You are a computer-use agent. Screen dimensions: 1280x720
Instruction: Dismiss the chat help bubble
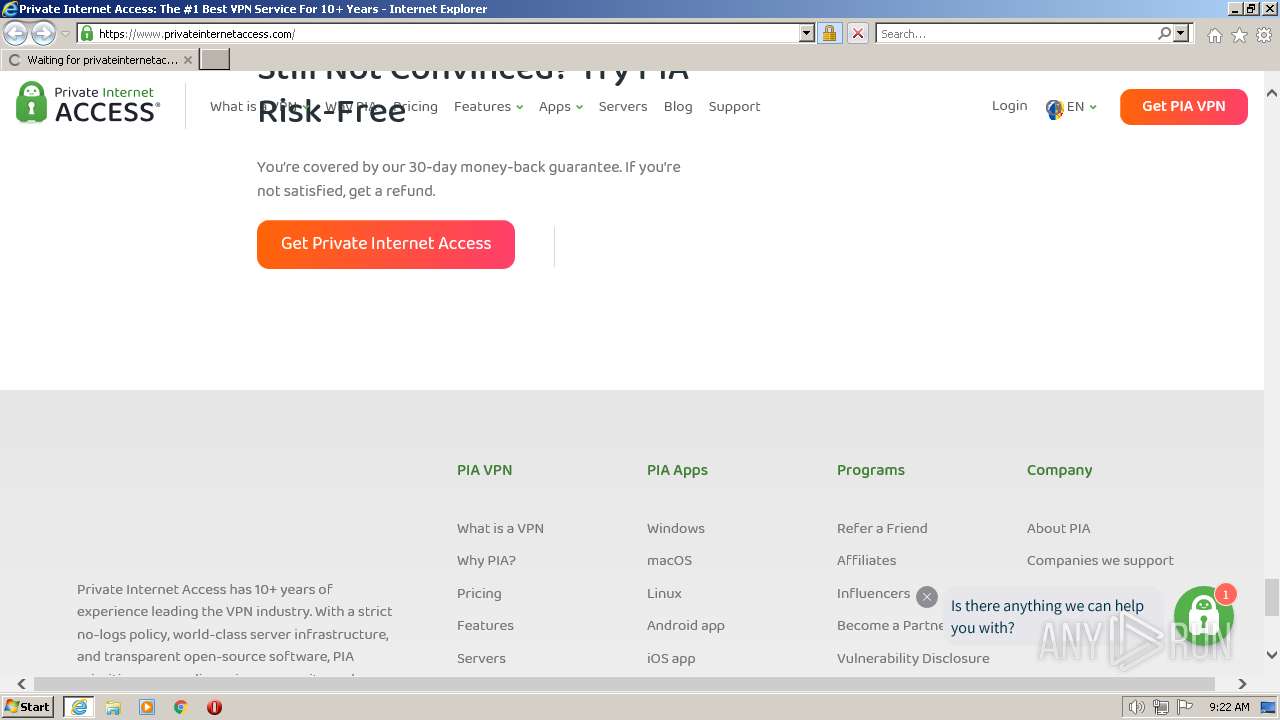click(x=927, y=597)
